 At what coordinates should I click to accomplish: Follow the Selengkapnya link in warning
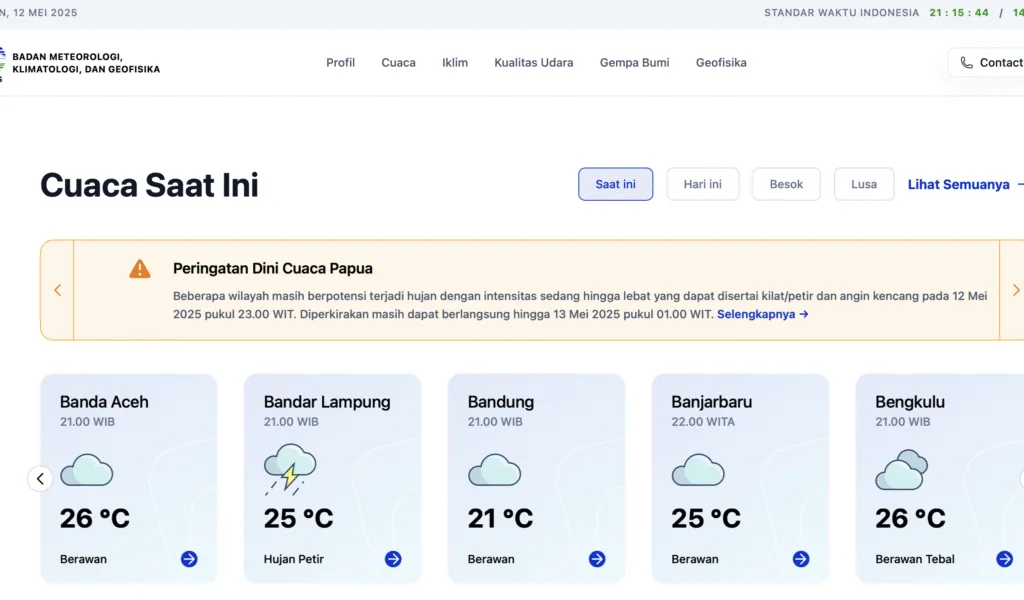click(762, 314)
